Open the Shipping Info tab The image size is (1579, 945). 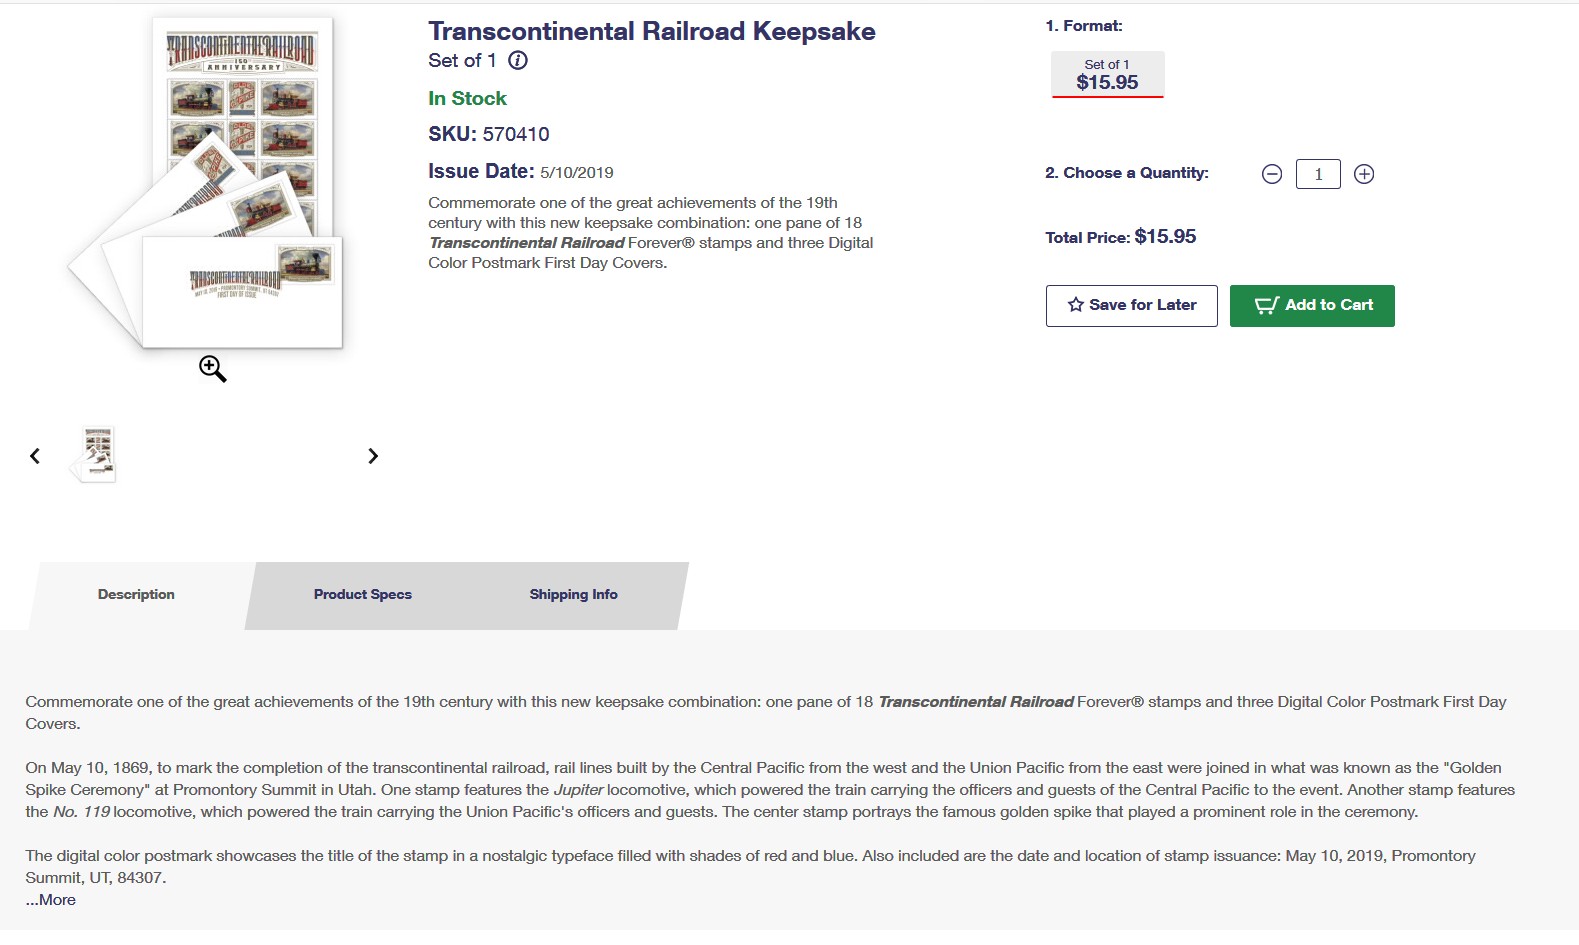574,595
